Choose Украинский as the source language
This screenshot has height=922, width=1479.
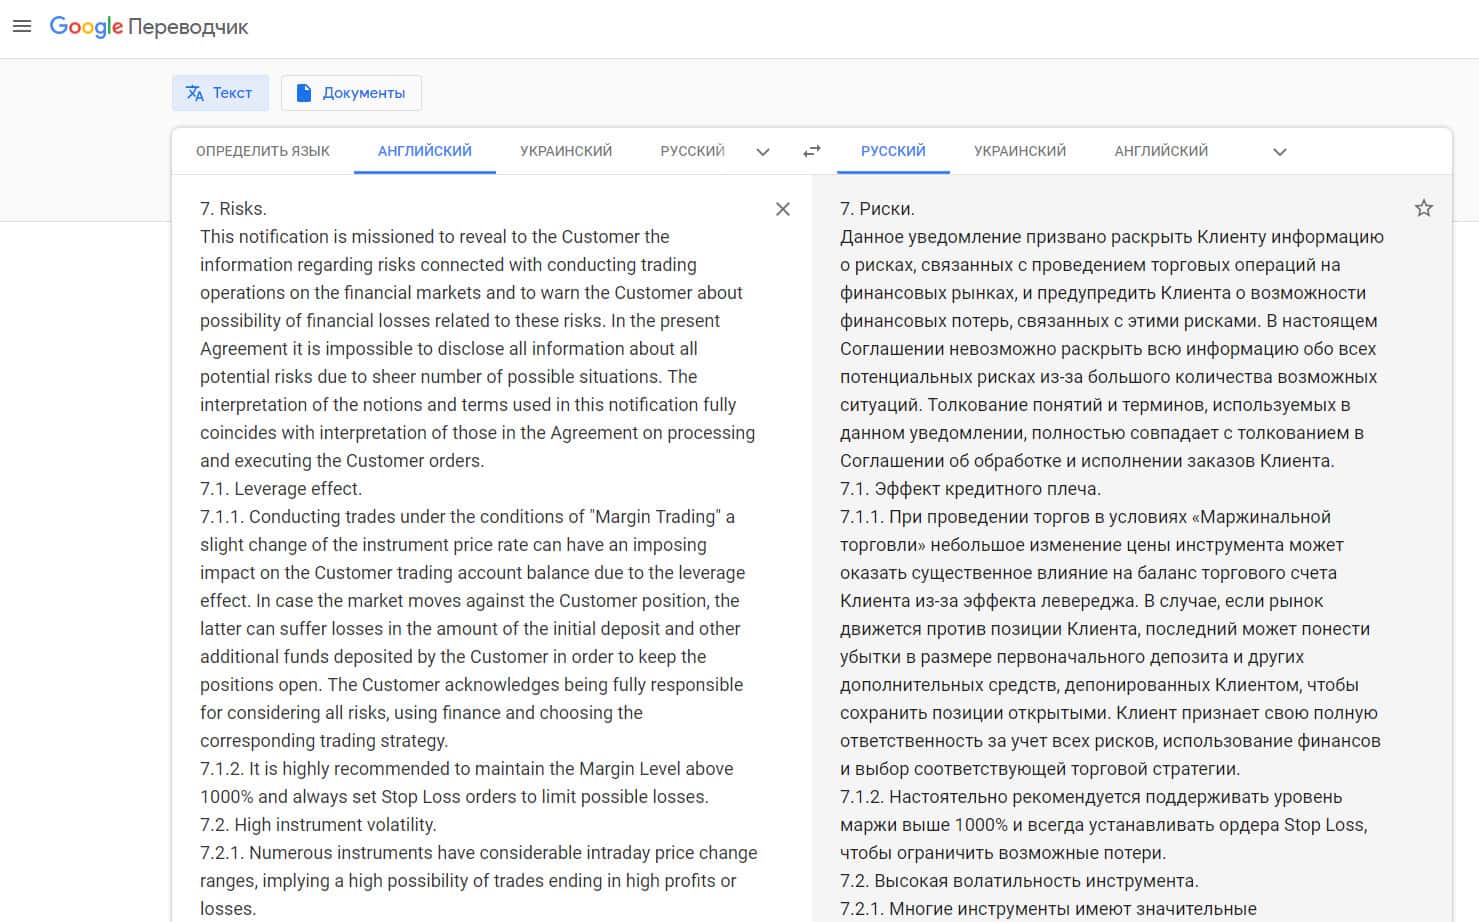point(566,151)
